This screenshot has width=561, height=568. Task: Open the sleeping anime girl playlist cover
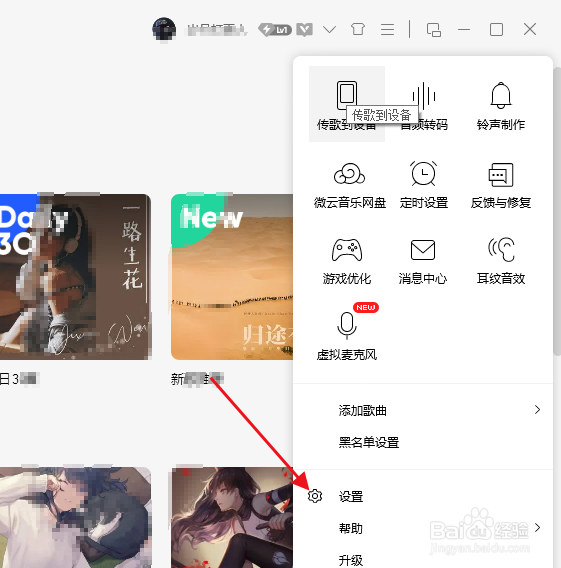coord(75,518)
